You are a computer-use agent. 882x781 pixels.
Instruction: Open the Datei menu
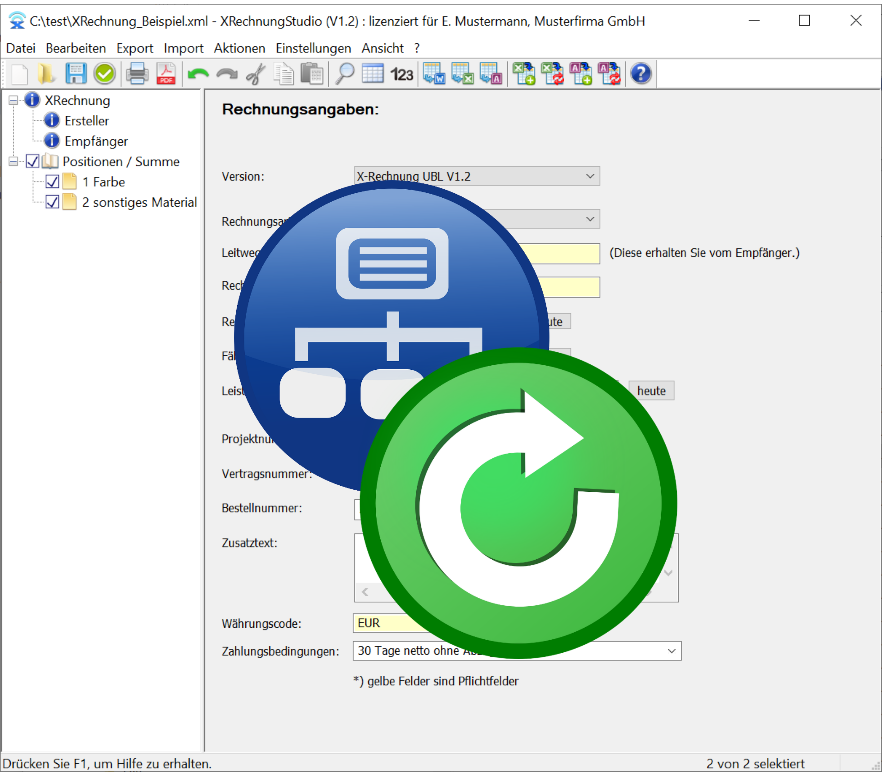click(21, 48)
